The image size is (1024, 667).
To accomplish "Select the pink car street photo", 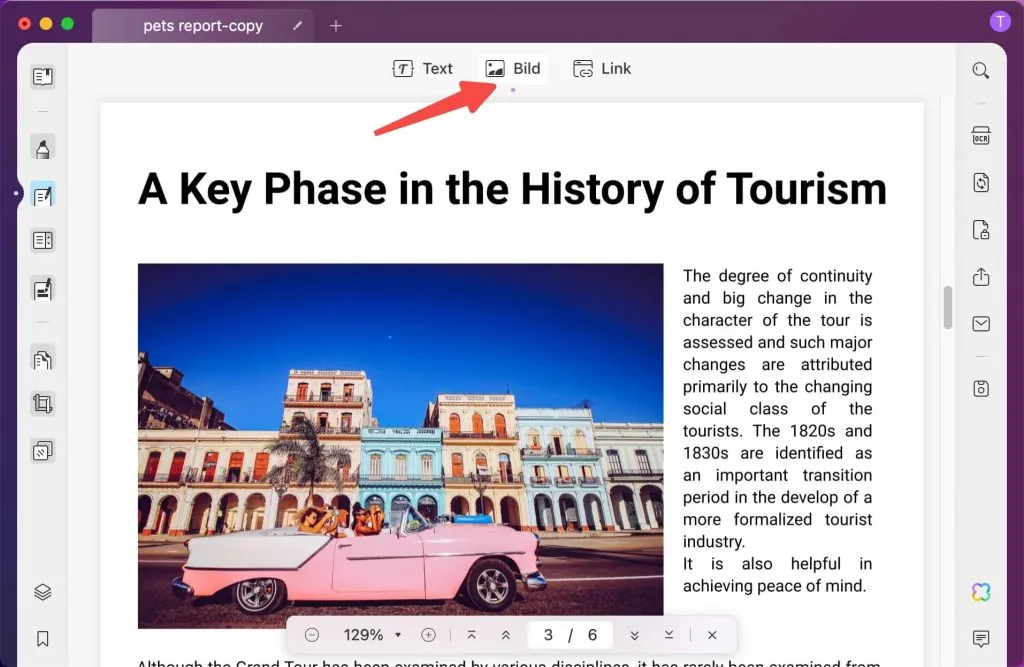I will pos(400,446).
